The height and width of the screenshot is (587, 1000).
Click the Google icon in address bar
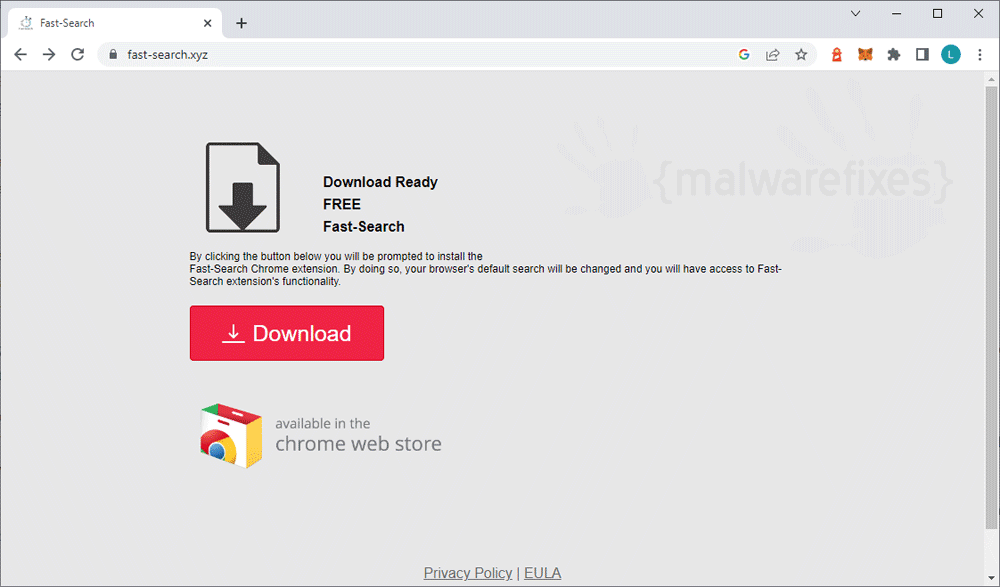point(744,55)
